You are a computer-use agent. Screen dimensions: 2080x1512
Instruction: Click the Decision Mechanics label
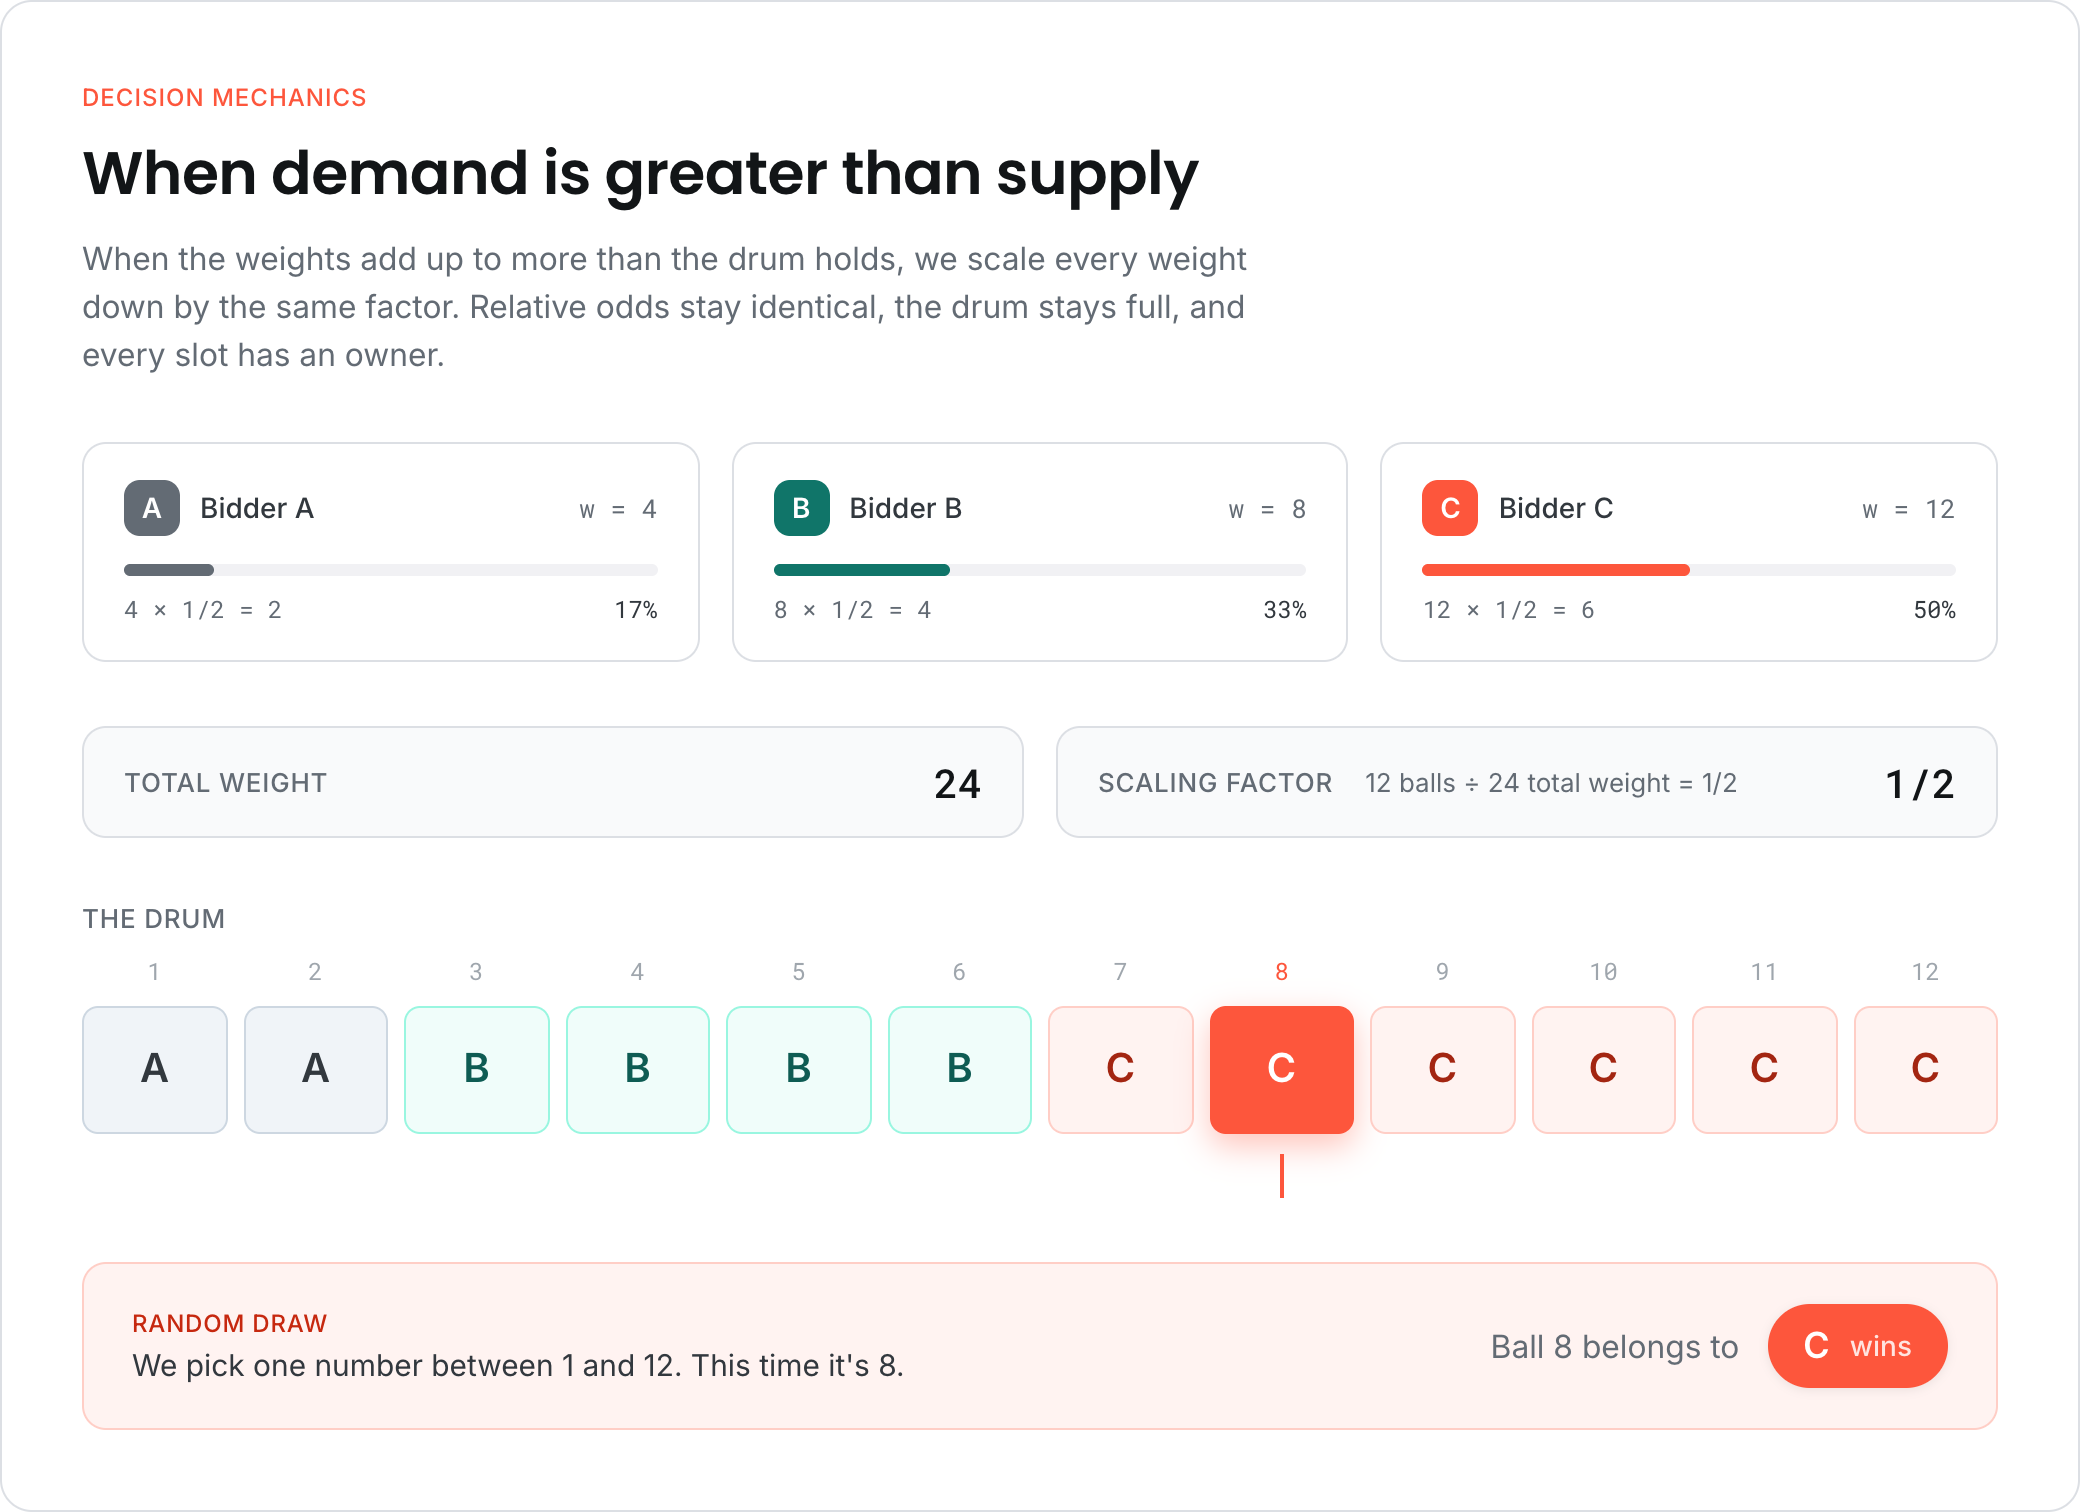click(224, 97)
